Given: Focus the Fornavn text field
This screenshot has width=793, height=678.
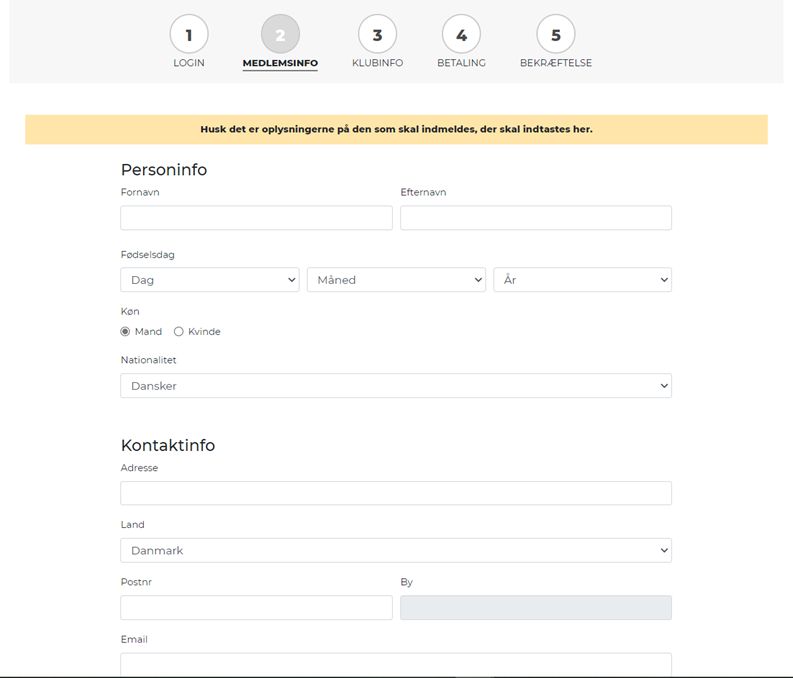Looking at the screenshot, I should point(256,218).
